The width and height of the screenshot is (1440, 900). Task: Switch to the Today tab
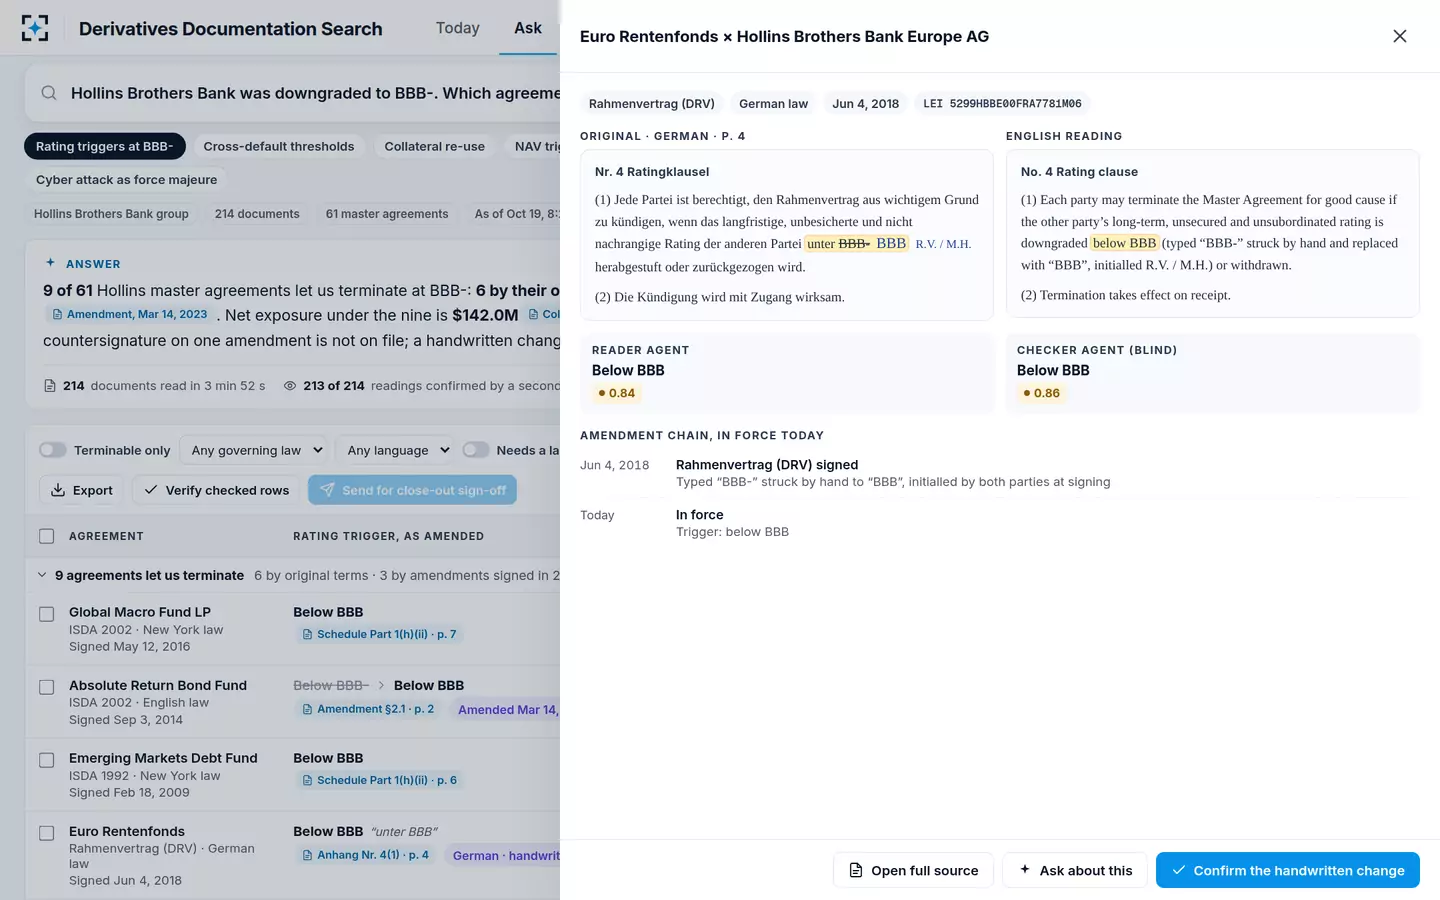[458, 28]
